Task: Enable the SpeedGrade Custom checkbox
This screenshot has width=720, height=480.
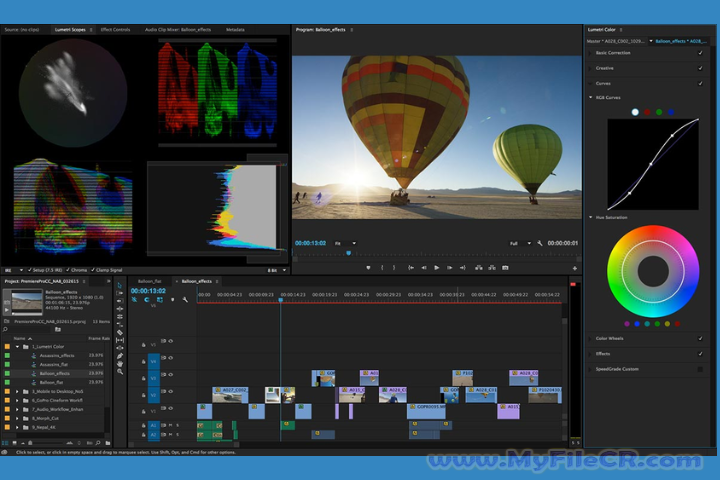Action: 700,369
